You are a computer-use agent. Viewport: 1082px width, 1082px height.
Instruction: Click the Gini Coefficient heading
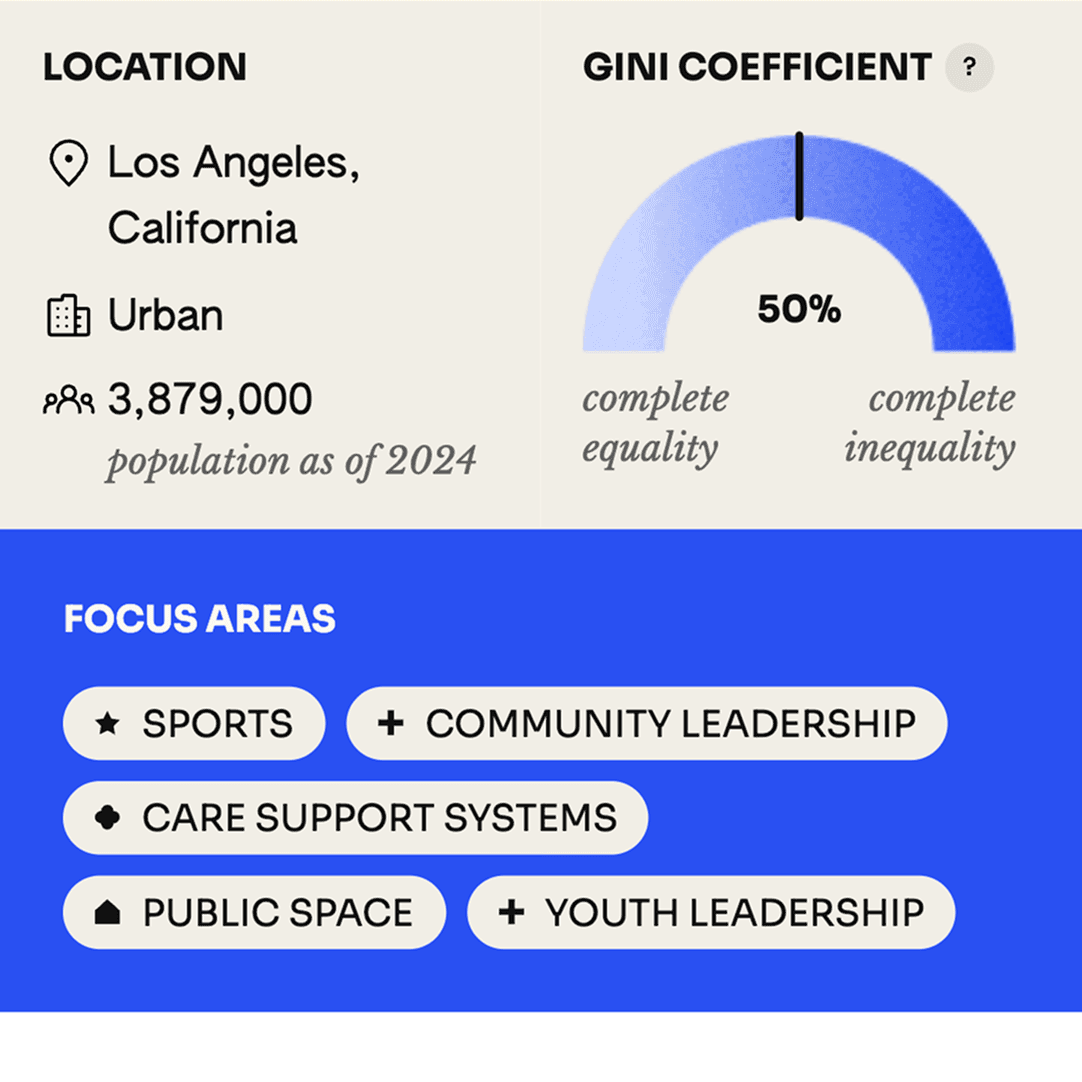757,68
